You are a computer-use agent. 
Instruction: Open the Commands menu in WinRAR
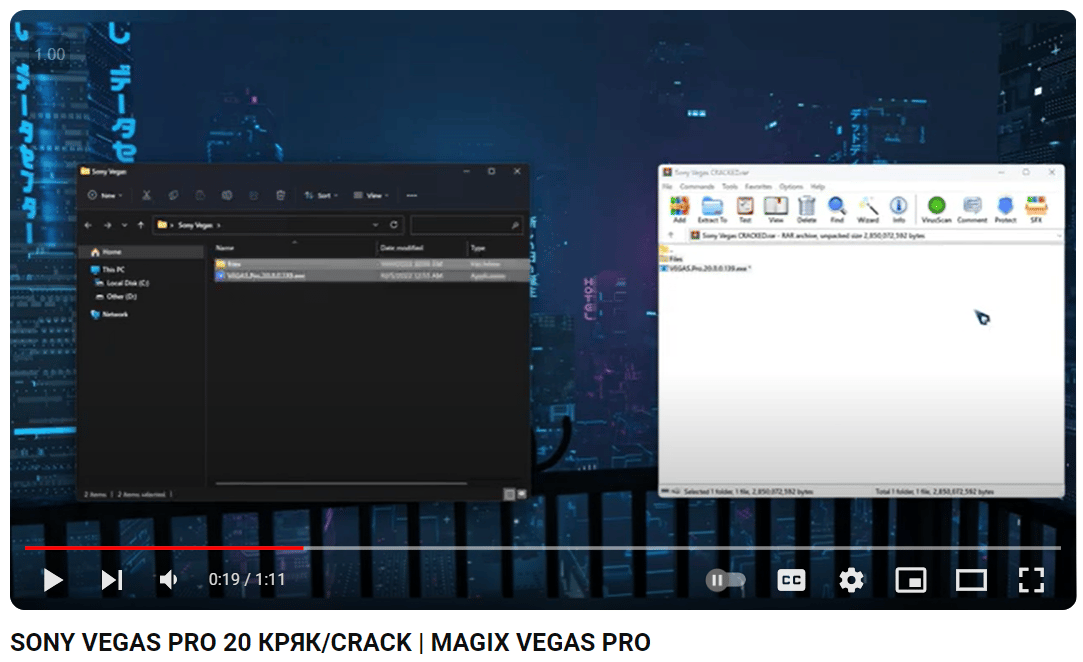[x=697, y=187]
